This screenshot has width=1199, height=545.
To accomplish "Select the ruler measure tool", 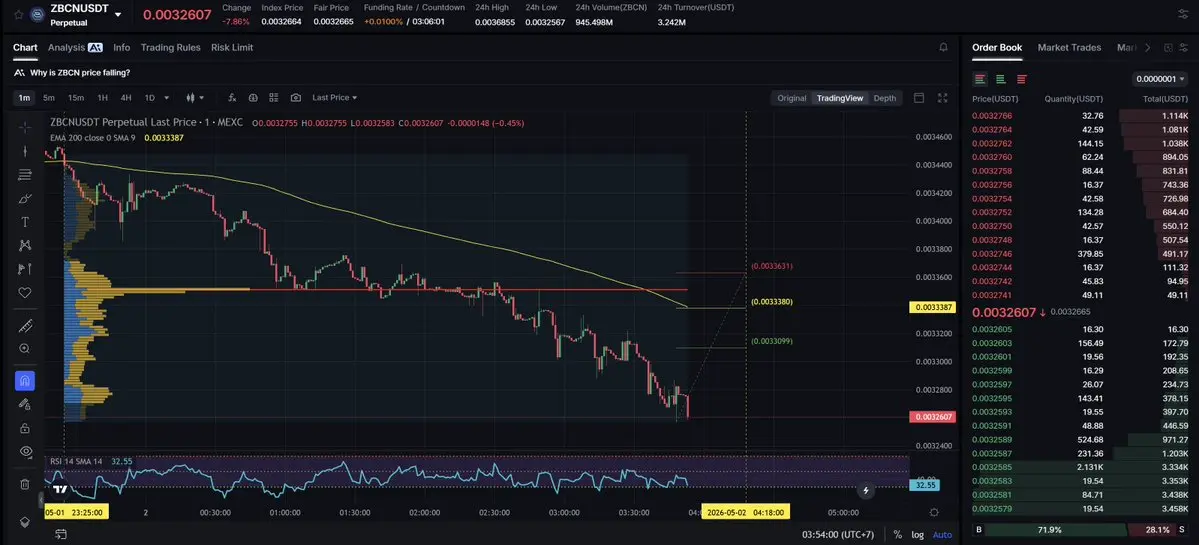I will click(x=24, y=326).
